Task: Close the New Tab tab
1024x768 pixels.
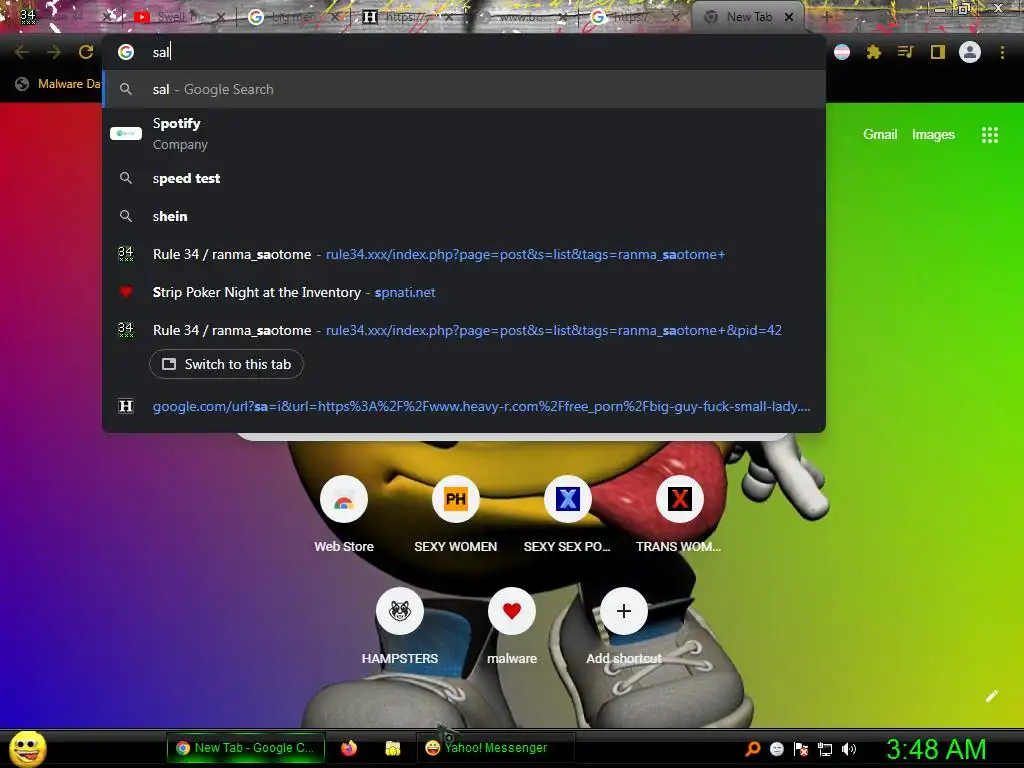Action: point(789,17)
